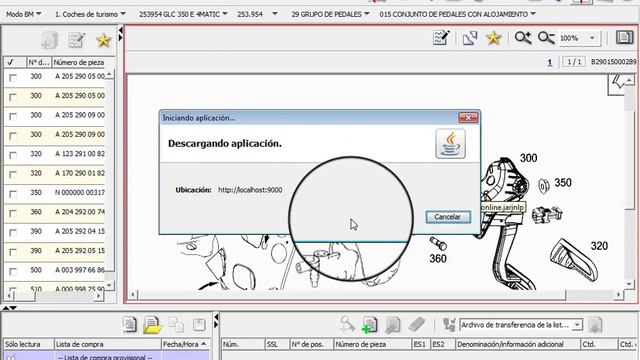Check the box for N 000000 00317
The image size is (640, 360).
point(13,194)
